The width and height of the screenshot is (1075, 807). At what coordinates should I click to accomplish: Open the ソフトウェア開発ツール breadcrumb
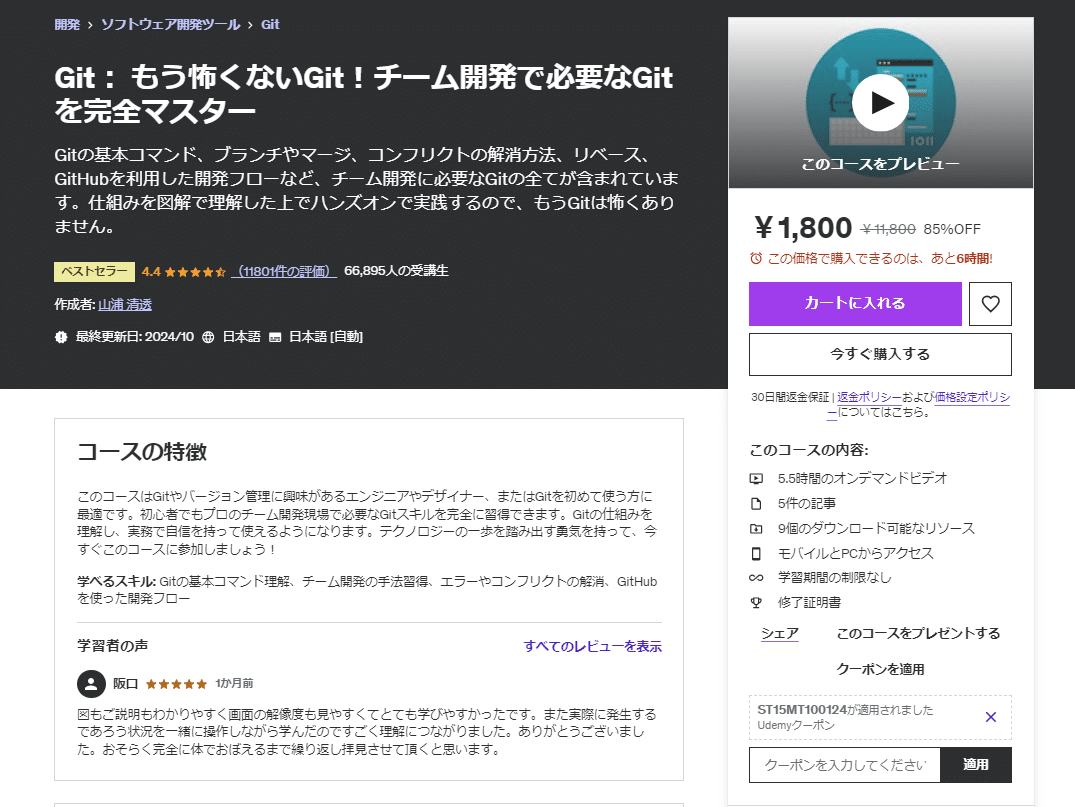coord(171,25)
